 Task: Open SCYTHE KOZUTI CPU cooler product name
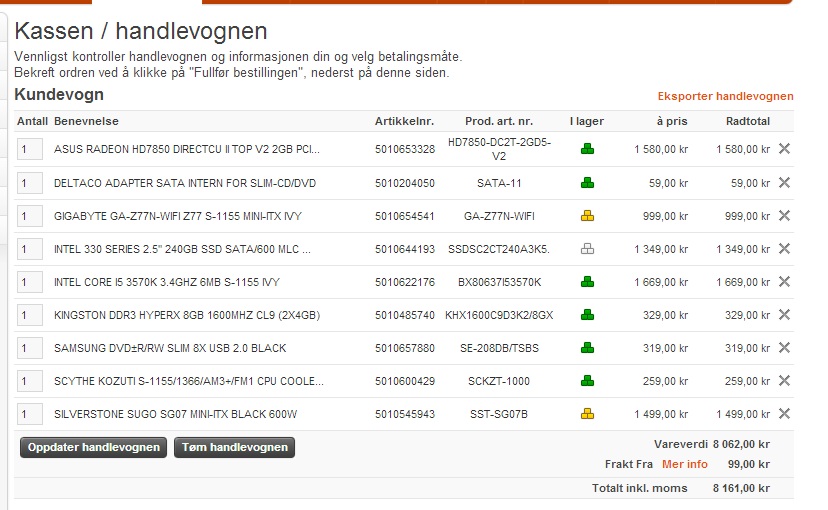pos(189,381)
